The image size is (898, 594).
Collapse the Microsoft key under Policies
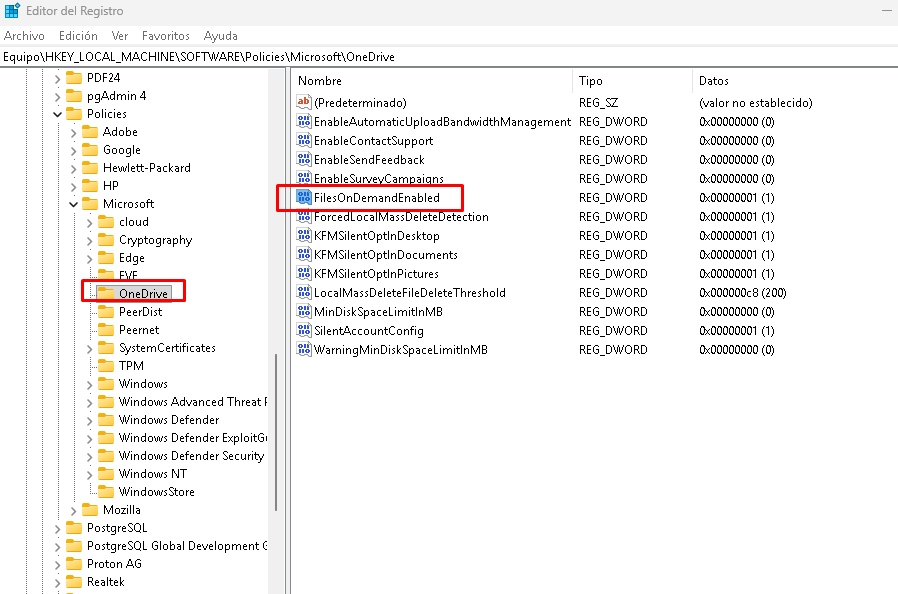pos(73,204)
